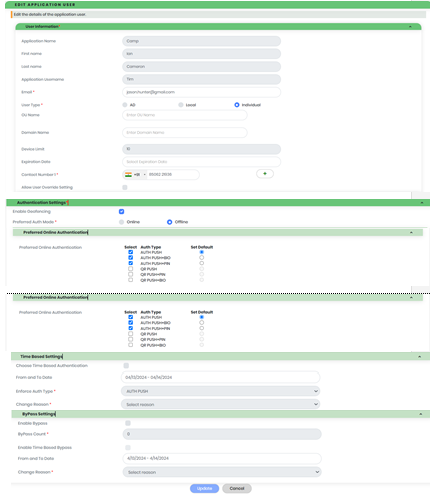Check the Enable Bypass checkbox
430x497 pixels.
click(128, 423)
